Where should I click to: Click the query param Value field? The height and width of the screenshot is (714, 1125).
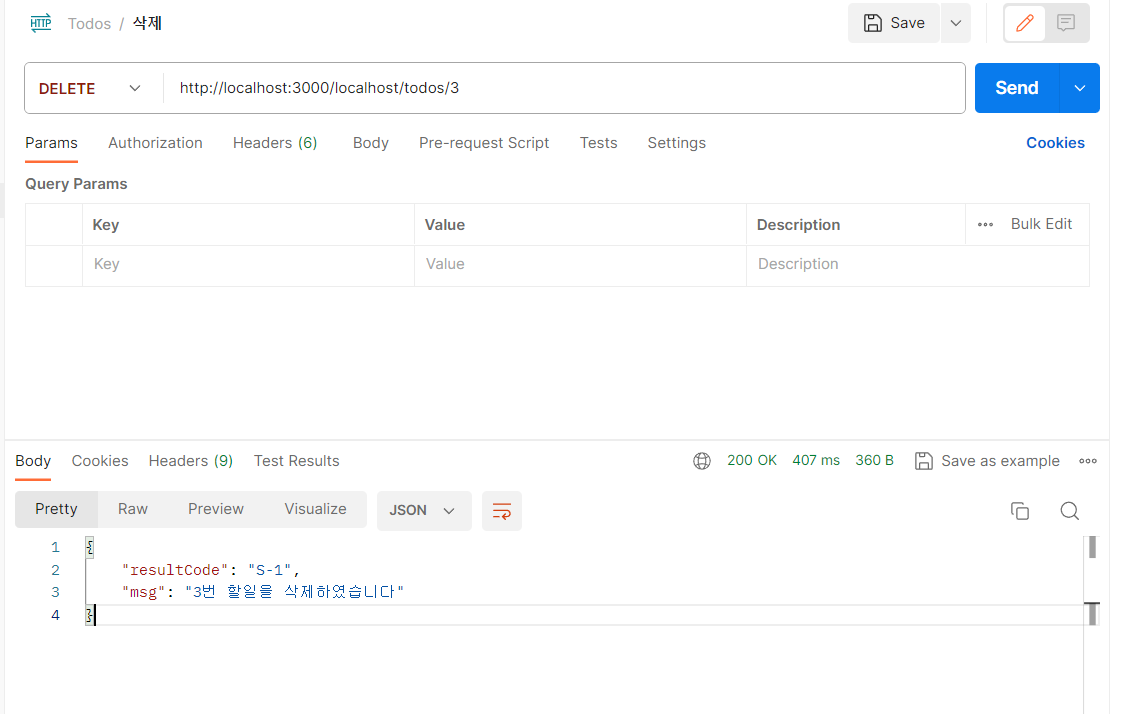coord(580,264)
